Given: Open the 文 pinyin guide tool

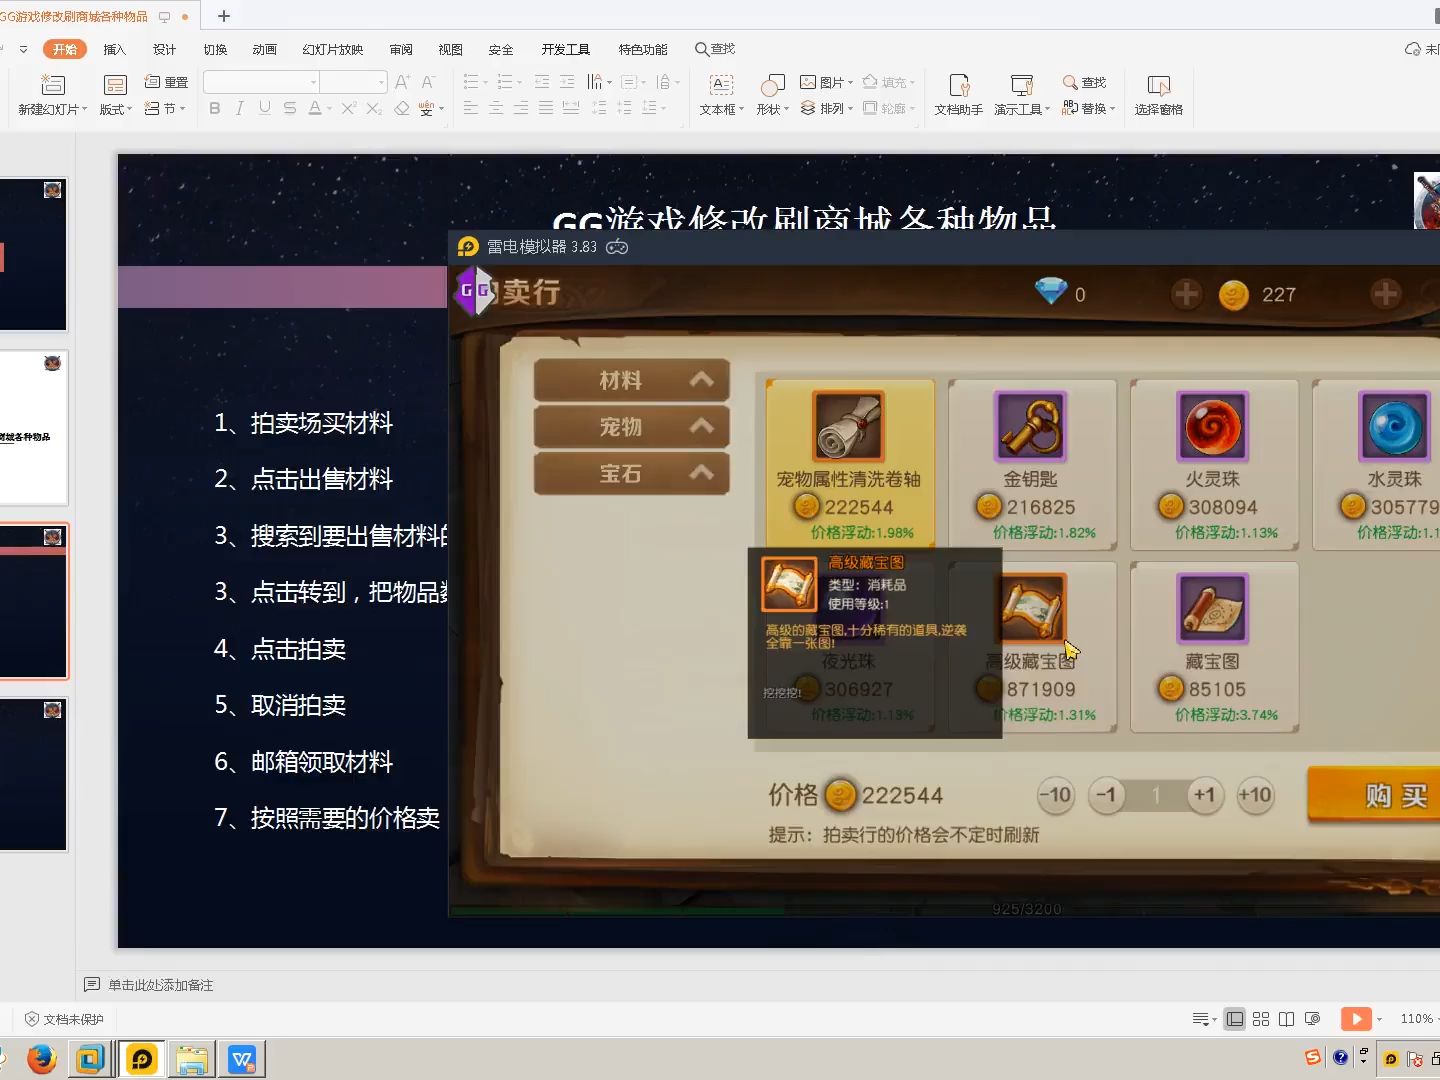Looking at the screenshot, I should click(427, 108).
